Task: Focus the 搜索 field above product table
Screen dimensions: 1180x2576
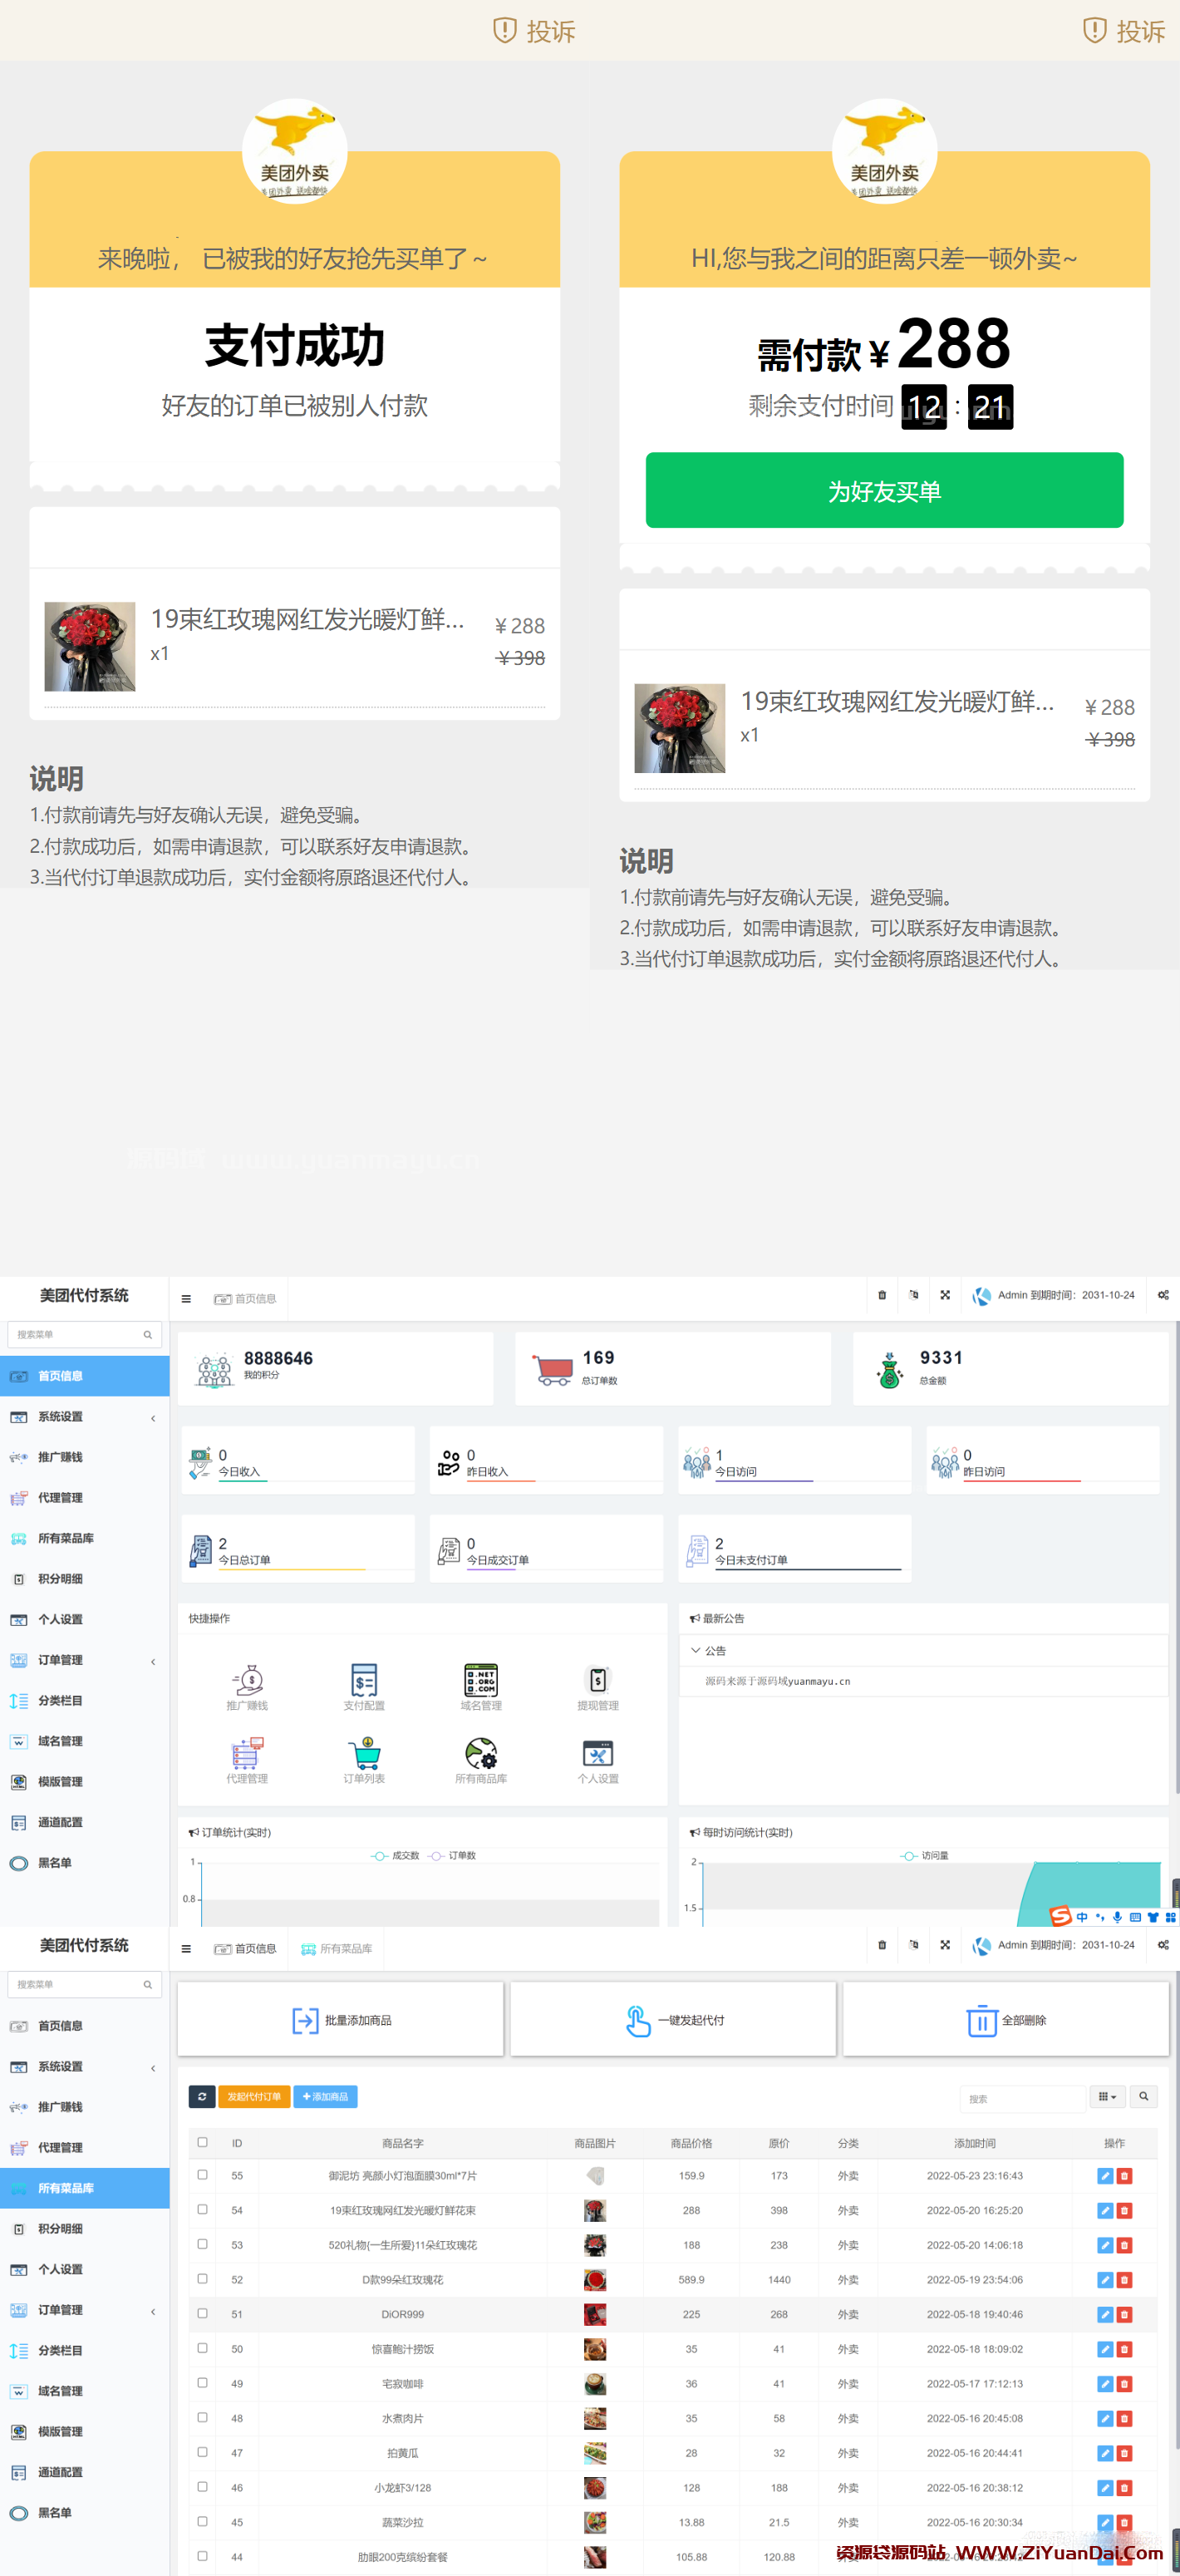Action: coord(1022,2099)
